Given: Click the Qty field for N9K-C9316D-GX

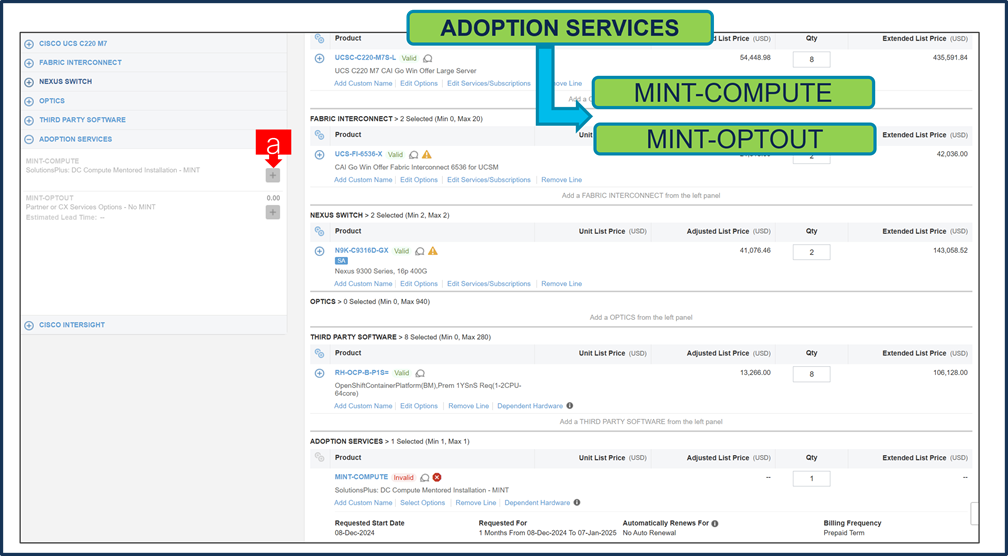Looking at the screenshot, I should [x=811, y=252].
